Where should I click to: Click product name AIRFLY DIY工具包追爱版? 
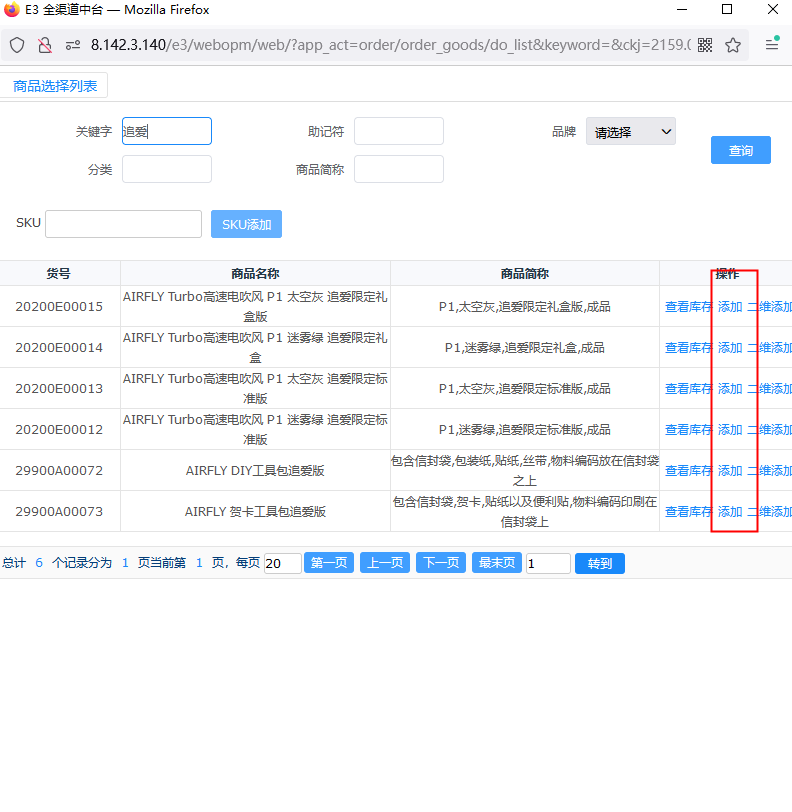[x=255, y=470]
